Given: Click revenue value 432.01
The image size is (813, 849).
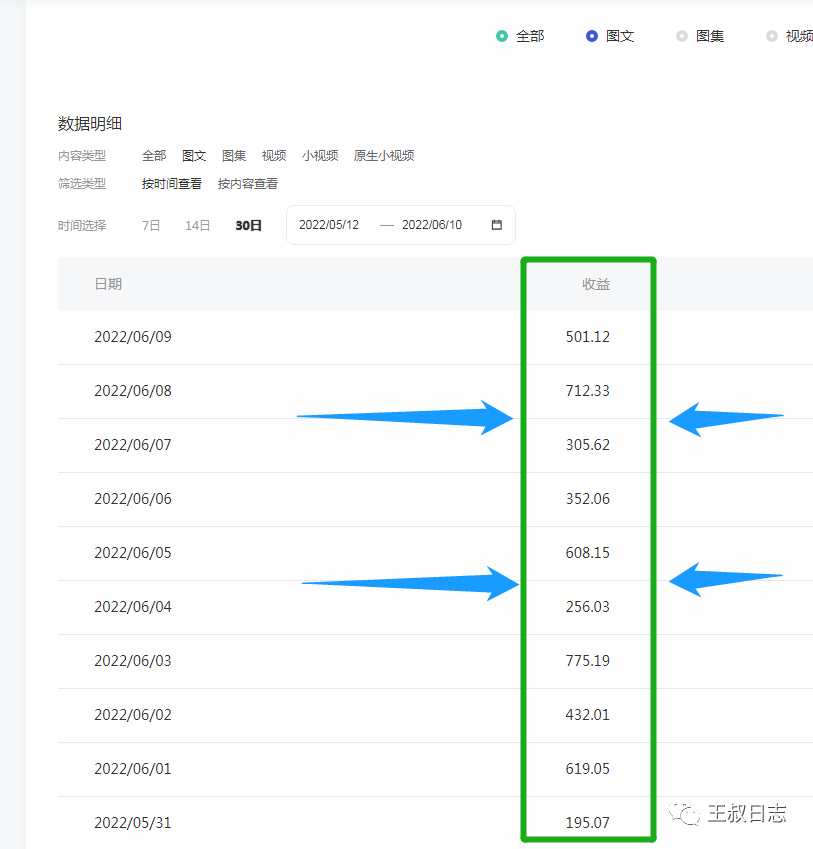Looking at the screenshot, I should tap(587, 715).
